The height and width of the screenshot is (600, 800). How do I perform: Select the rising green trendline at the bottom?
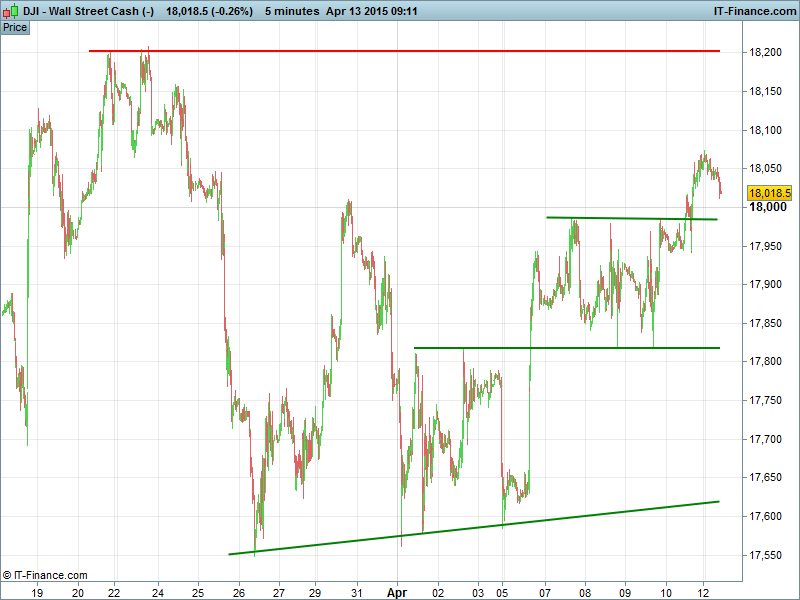click(x=473, y=528)
